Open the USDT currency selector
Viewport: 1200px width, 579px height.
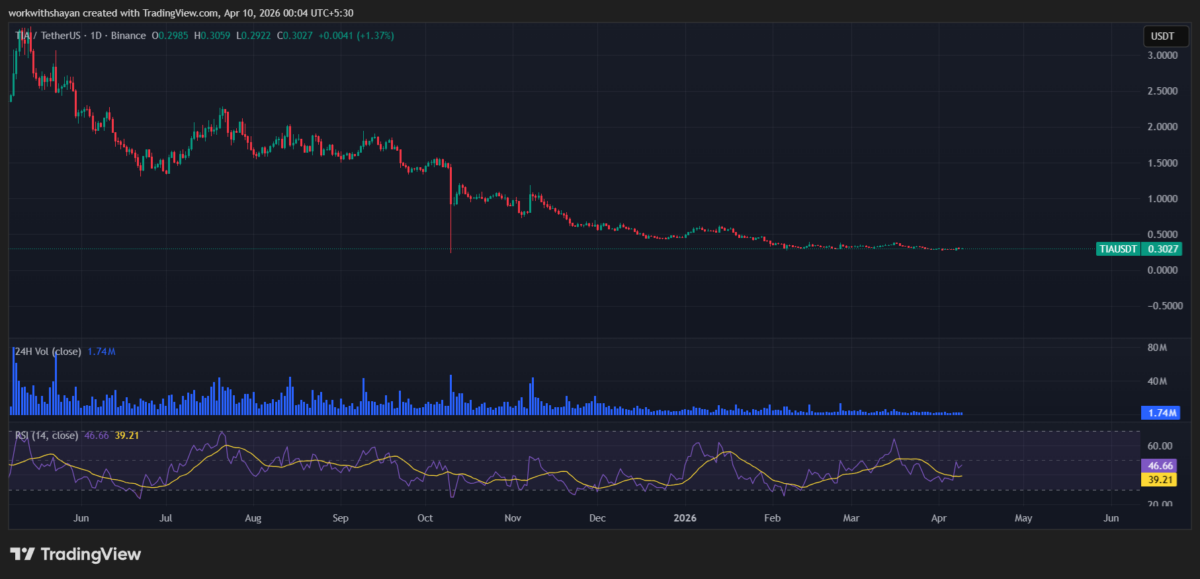pos(1162,36)
